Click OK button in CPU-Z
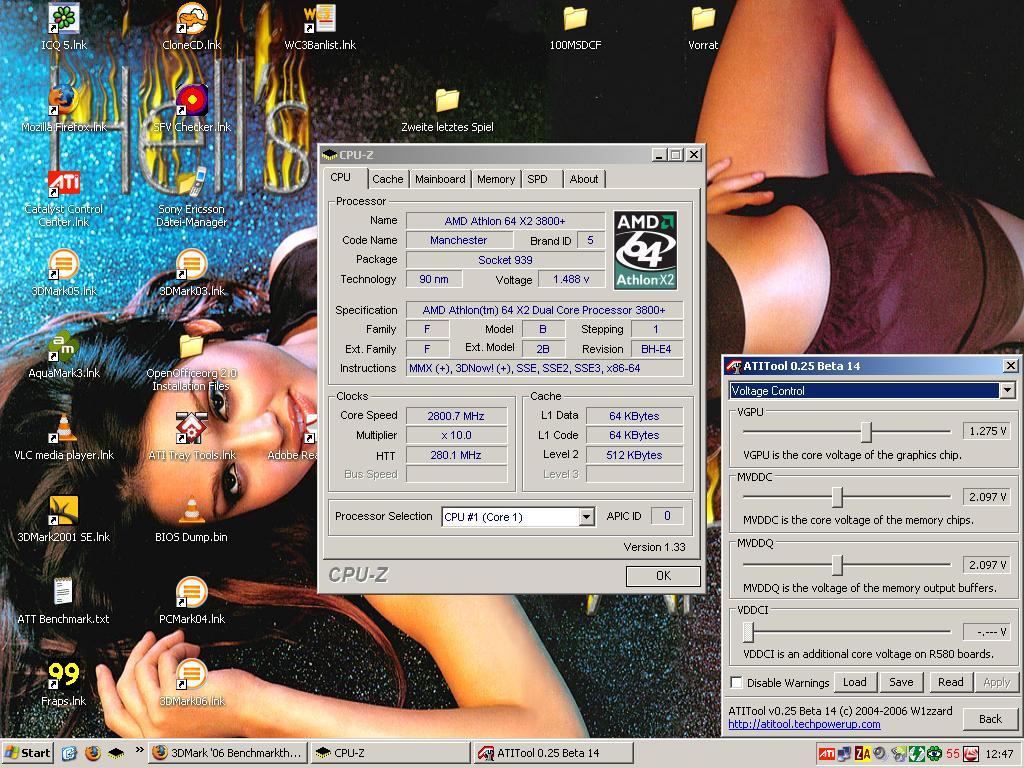 pos(663,575)
